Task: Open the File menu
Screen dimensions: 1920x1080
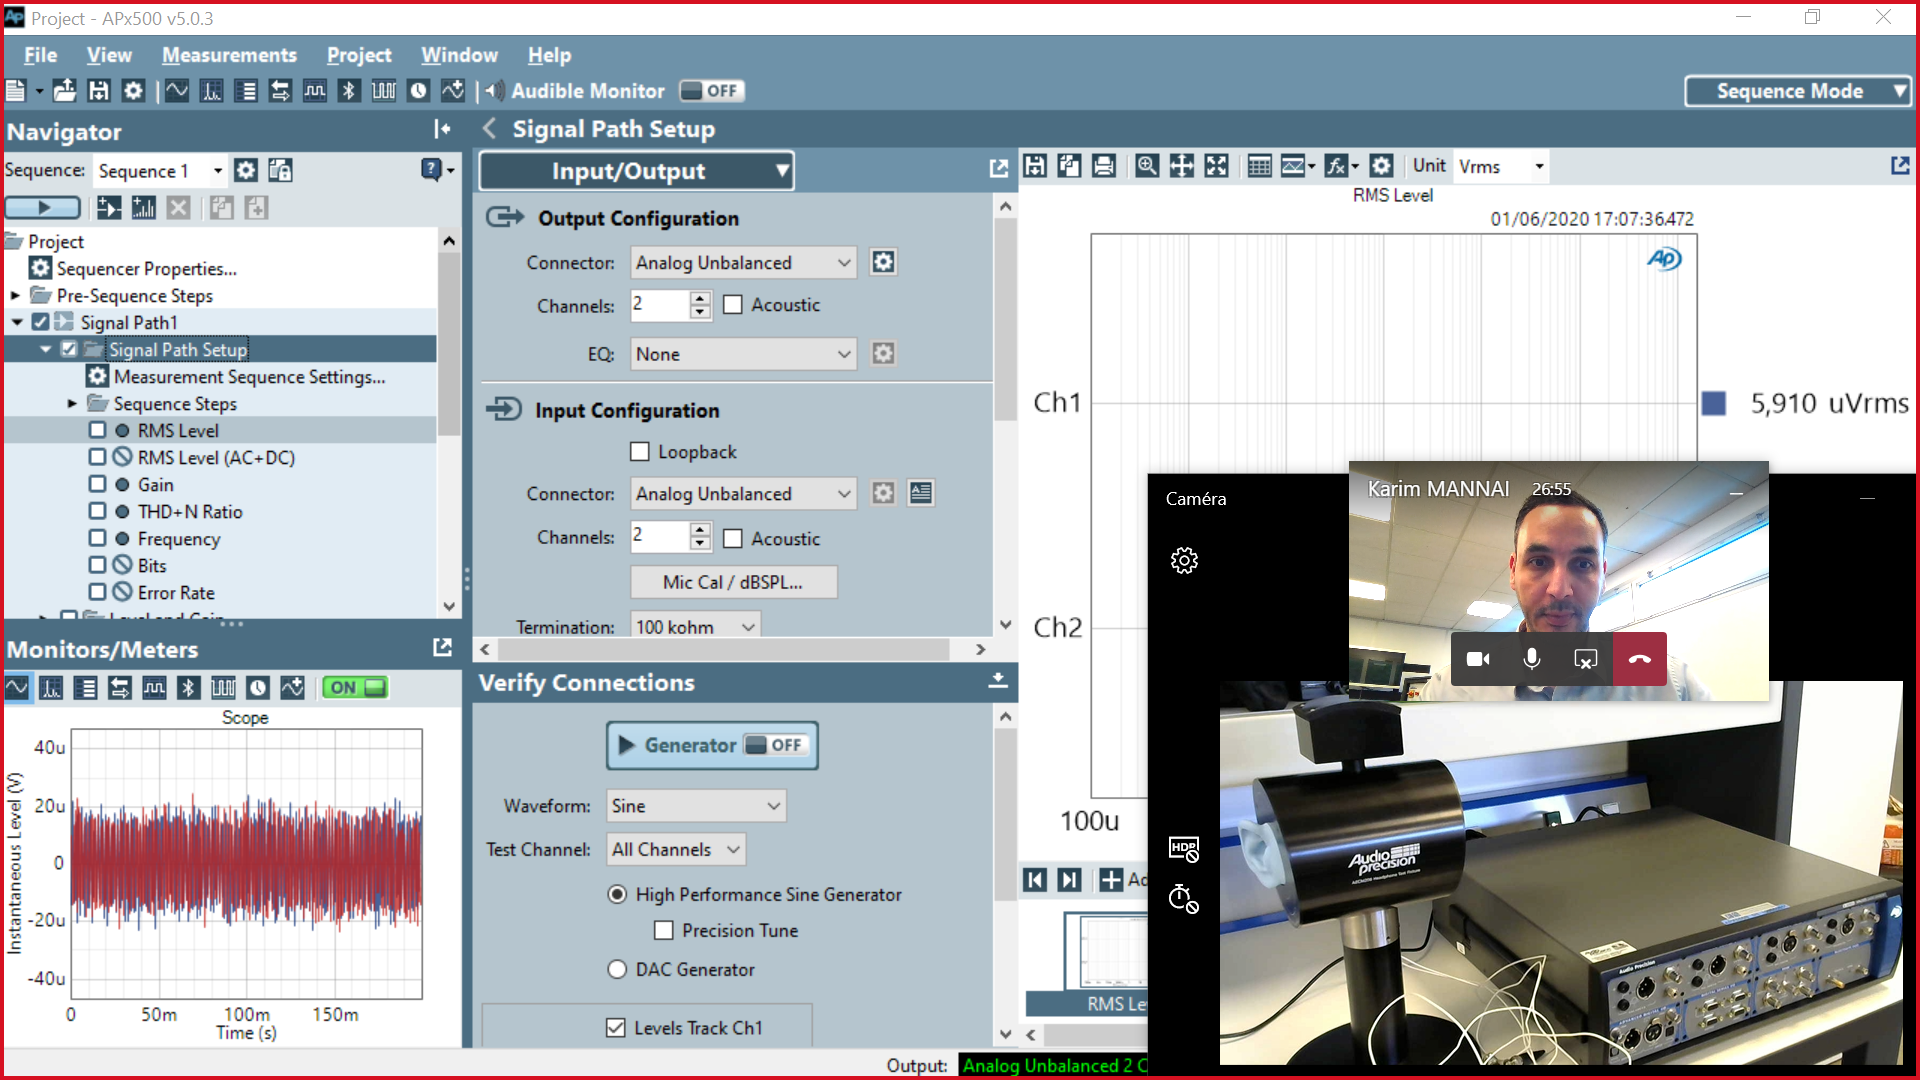Action: pos(40,55)
